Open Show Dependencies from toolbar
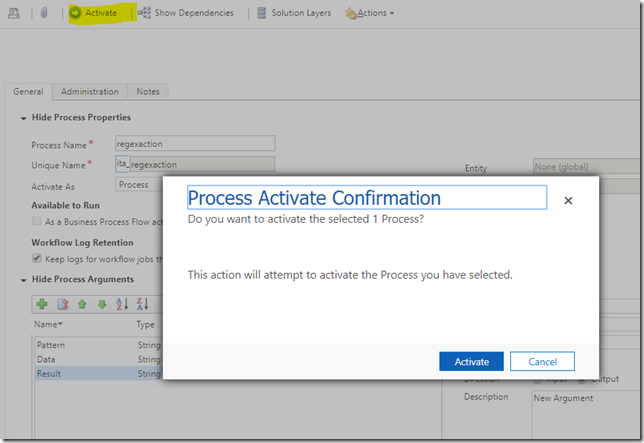This screenshot has height=443, width=644. pos(186,13)
